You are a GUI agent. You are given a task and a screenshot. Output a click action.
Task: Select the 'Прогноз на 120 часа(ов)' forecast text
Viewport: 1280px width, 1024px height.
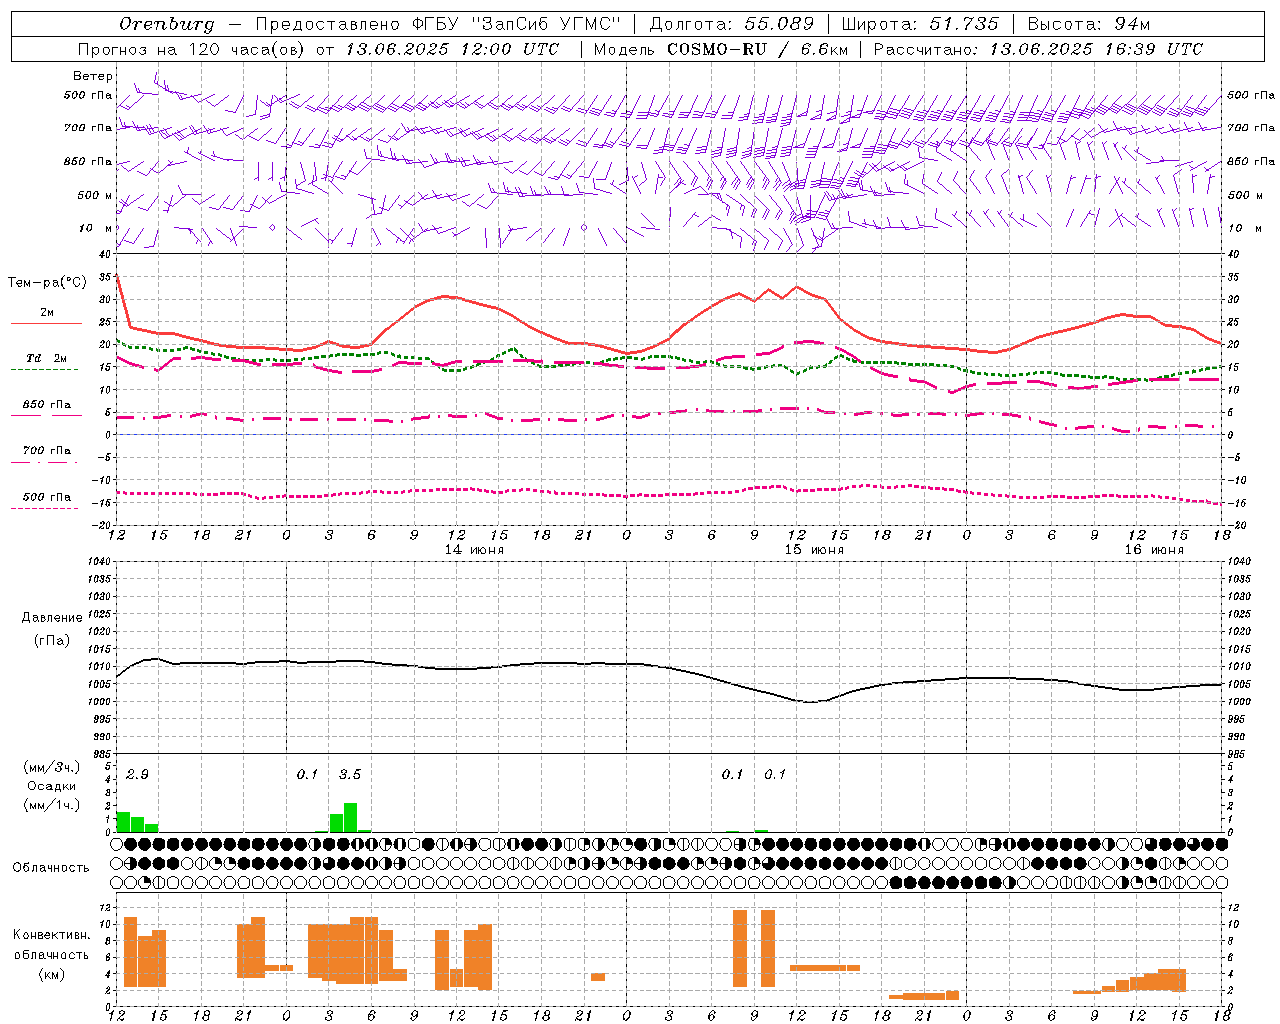click(x=192, y=49)
